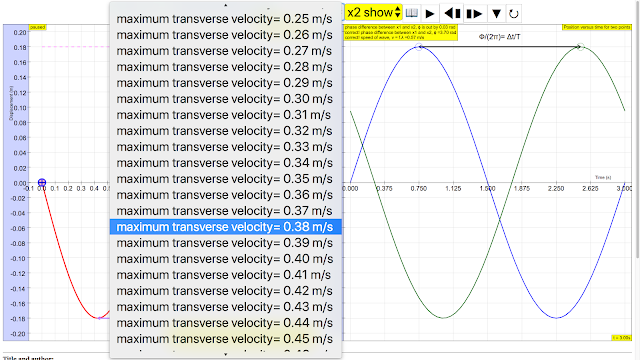Choose maximum transverse velocity= 0.40 m/s
The image size is (640, 360).
(x=225, y=259)
